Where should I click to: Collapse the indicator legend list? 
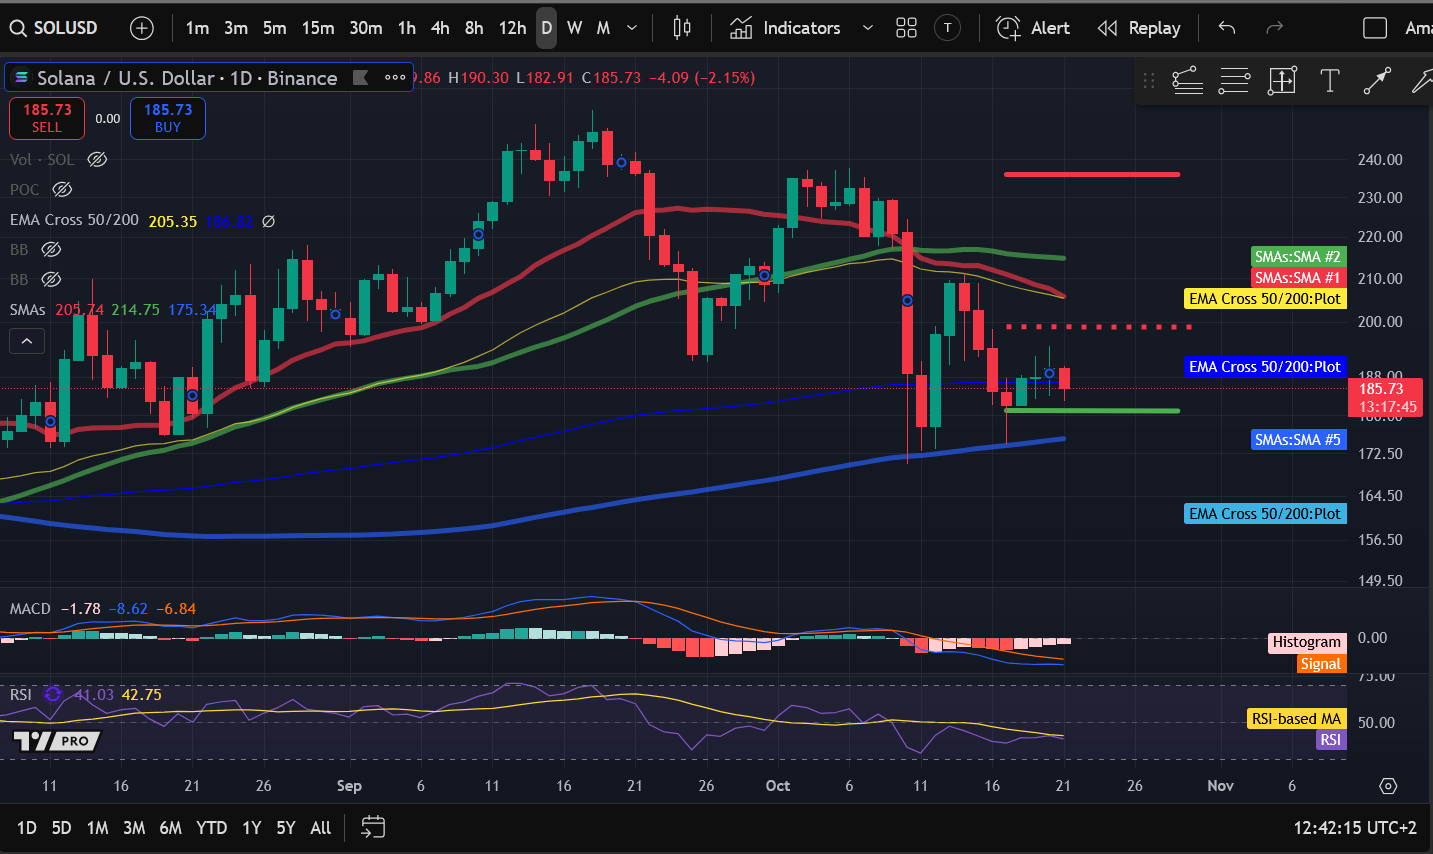pos(27,342)
